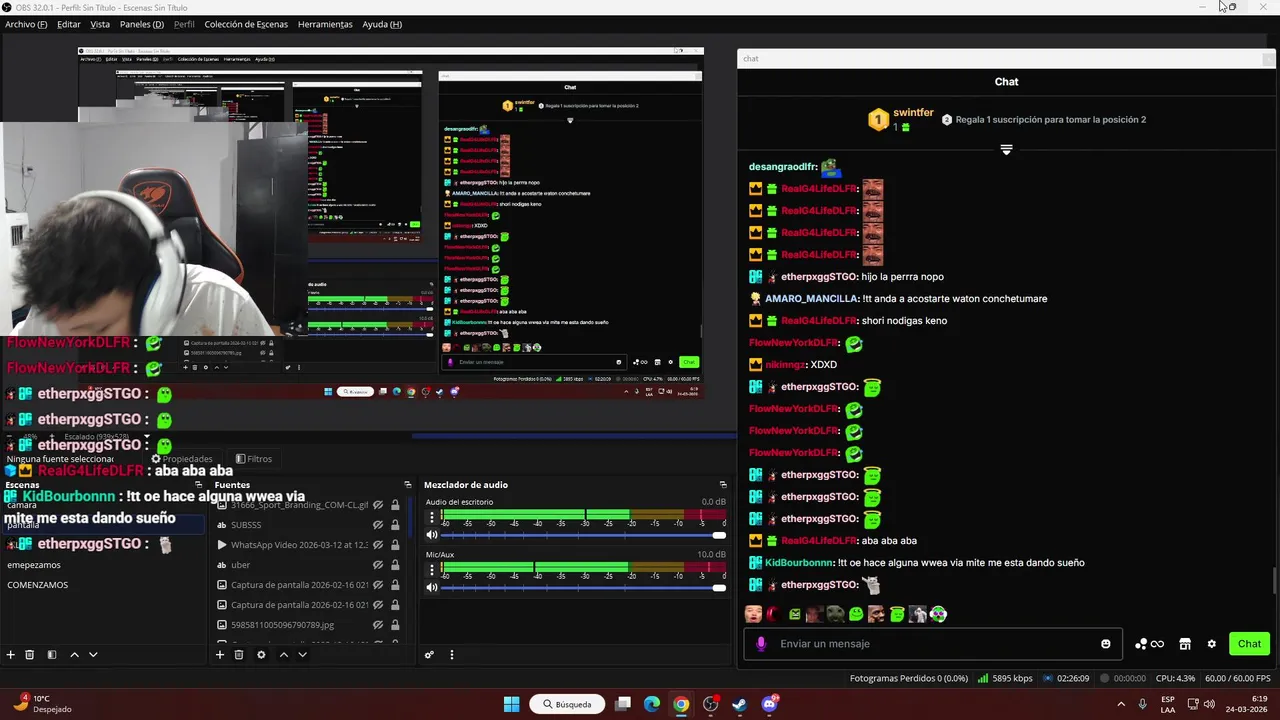Screen dimensions: 1280x720
Task: Click the 5895 kbps bitrate status indicator
Action: (x=1004, y=678)
